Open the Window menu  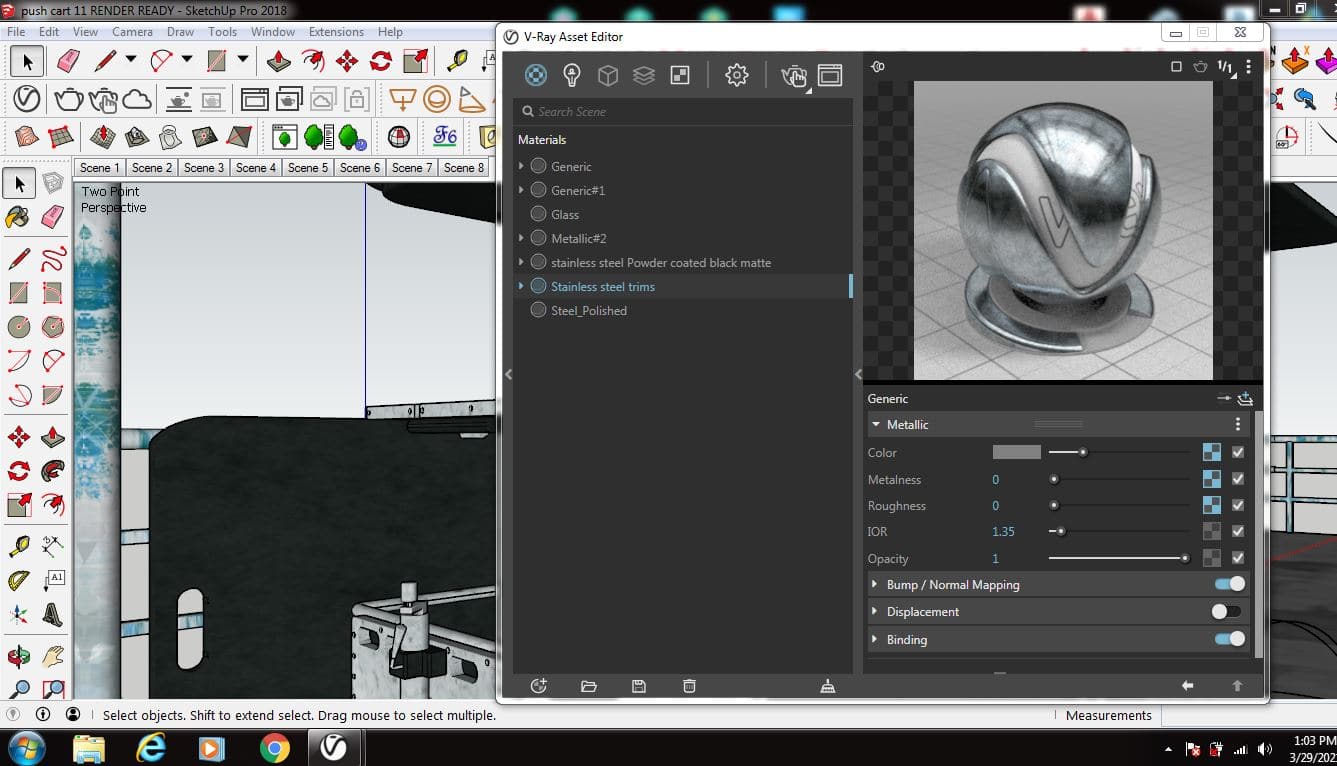(x=273, y=31)
